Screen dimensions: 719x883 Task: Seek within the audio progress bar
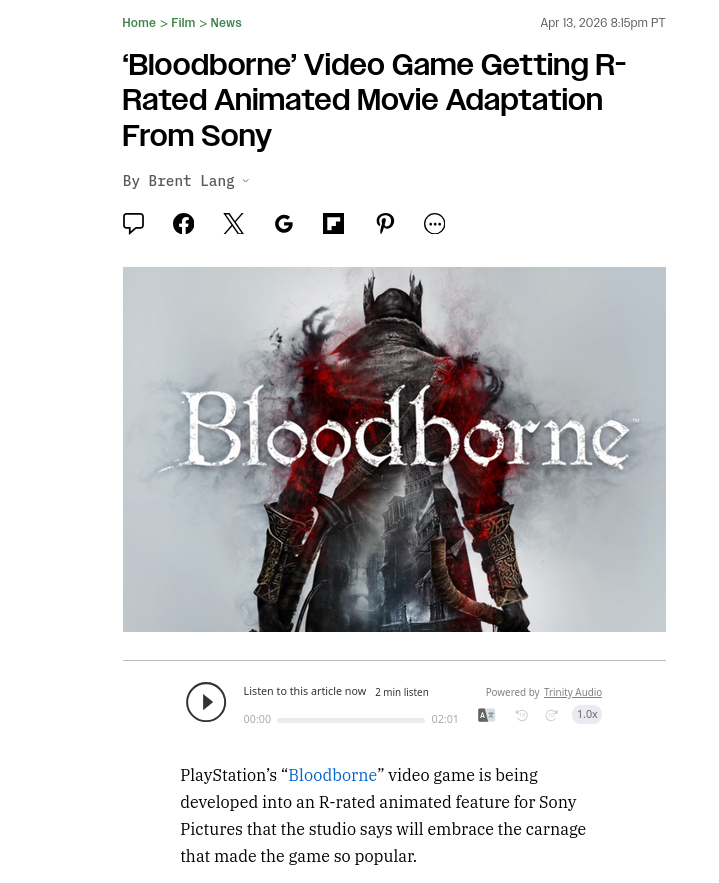pyautogui.click(x=351, y=720)
